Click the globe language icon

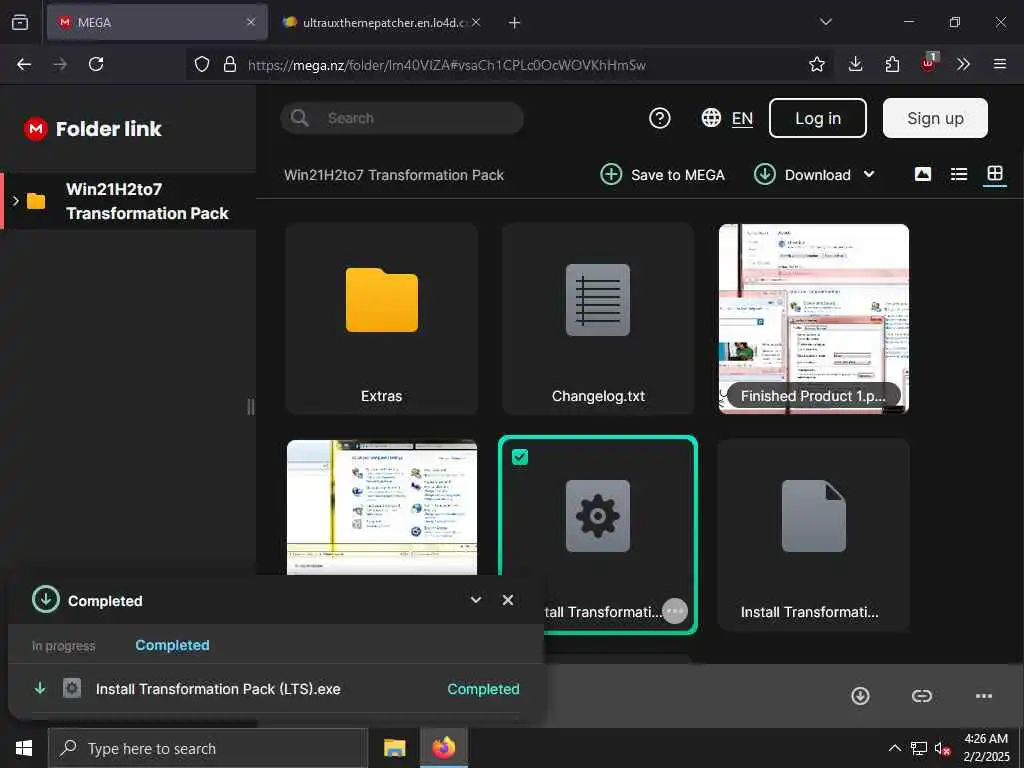tap(711, 118)
